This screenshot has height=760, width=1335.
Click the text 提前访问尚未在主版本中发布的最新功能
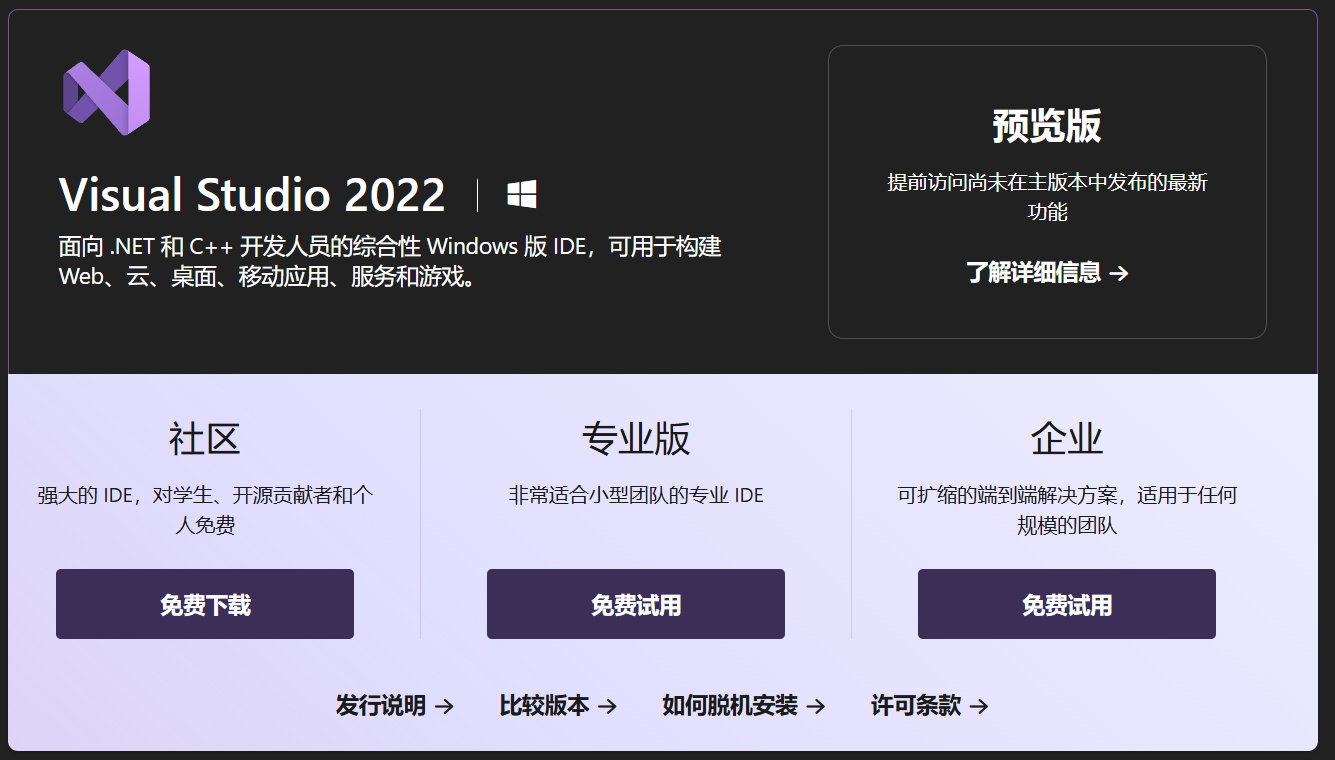1047,197
